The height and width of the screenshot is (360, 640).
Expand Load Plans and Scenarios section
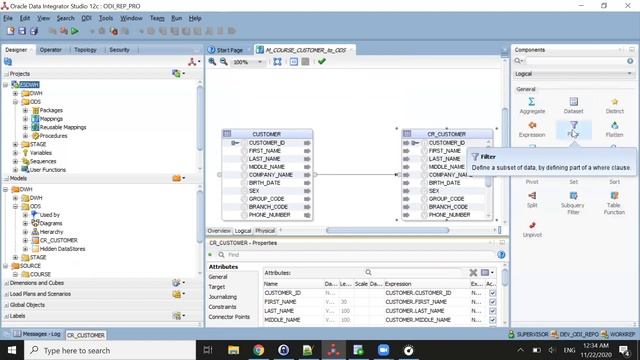[x=7, y=294]
